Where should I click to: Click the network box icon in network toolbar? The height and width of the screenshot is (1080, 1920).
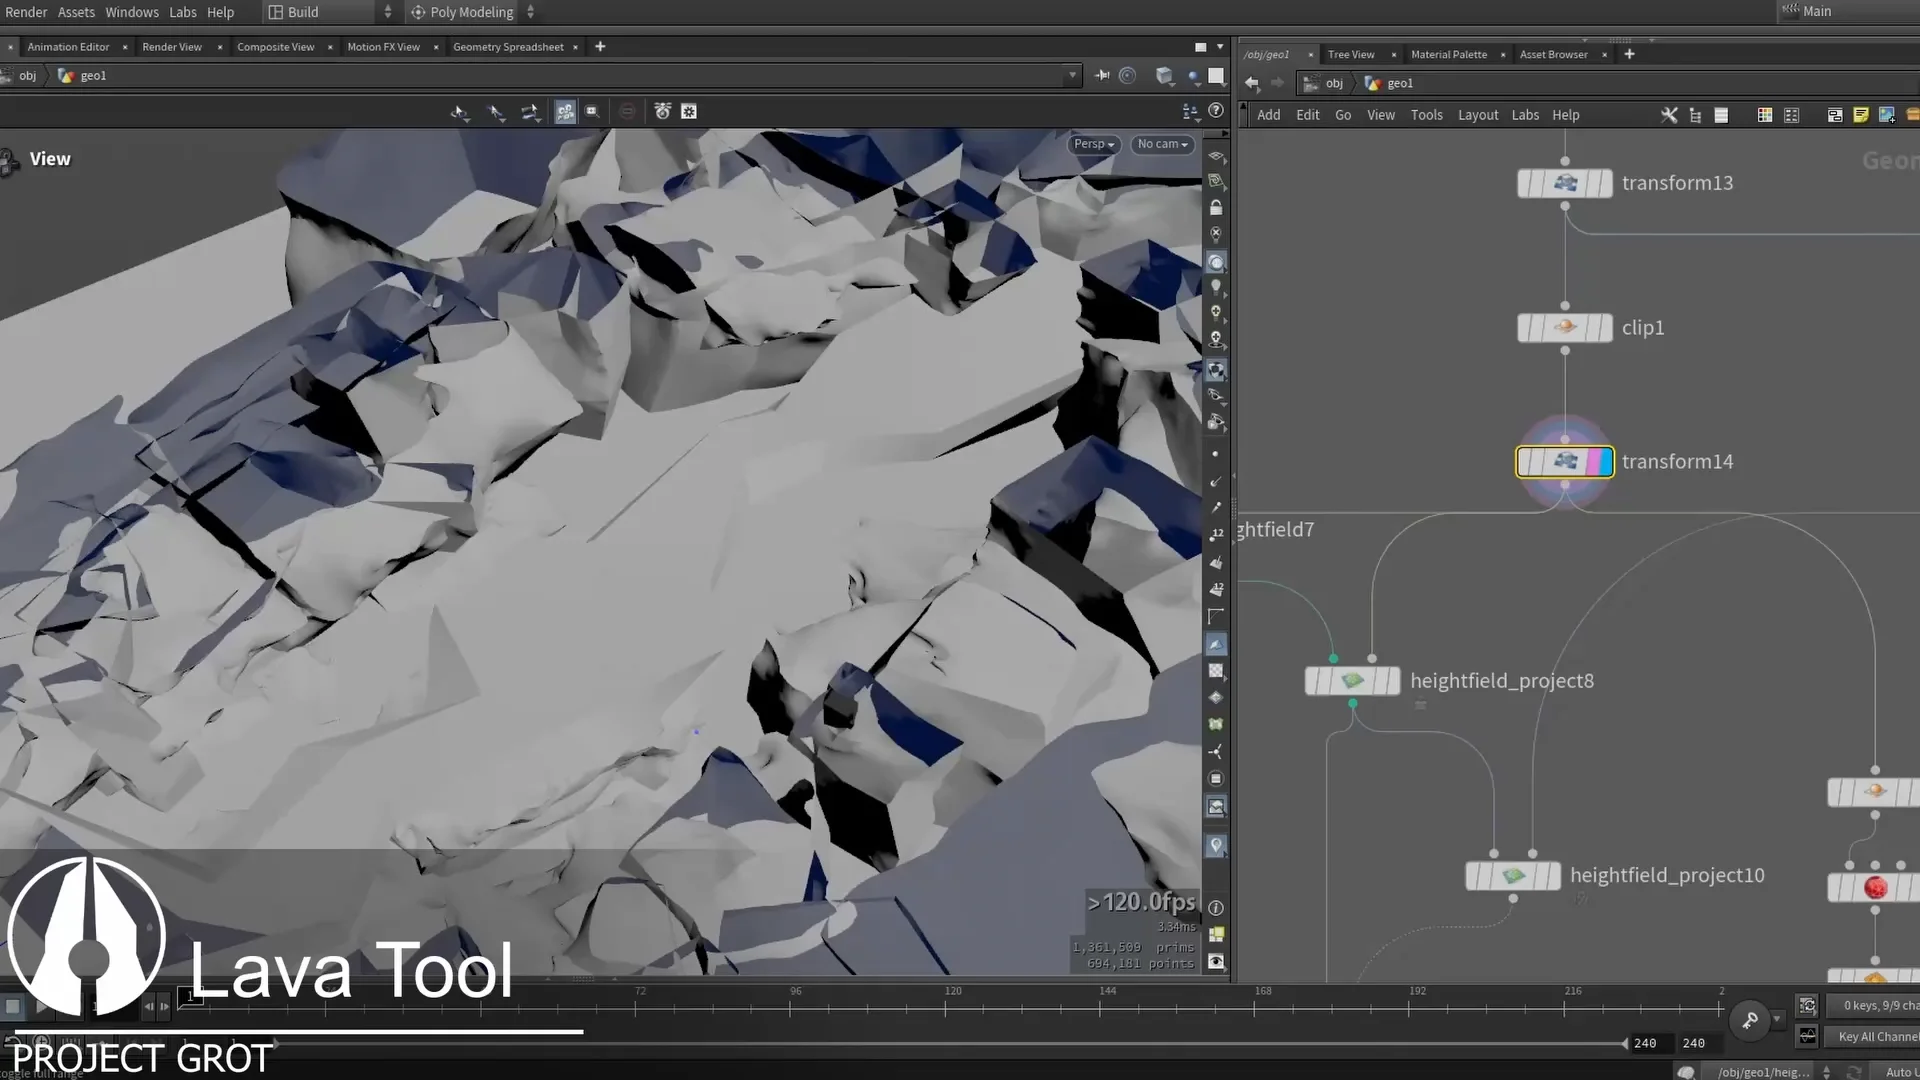coord(1835,115)
